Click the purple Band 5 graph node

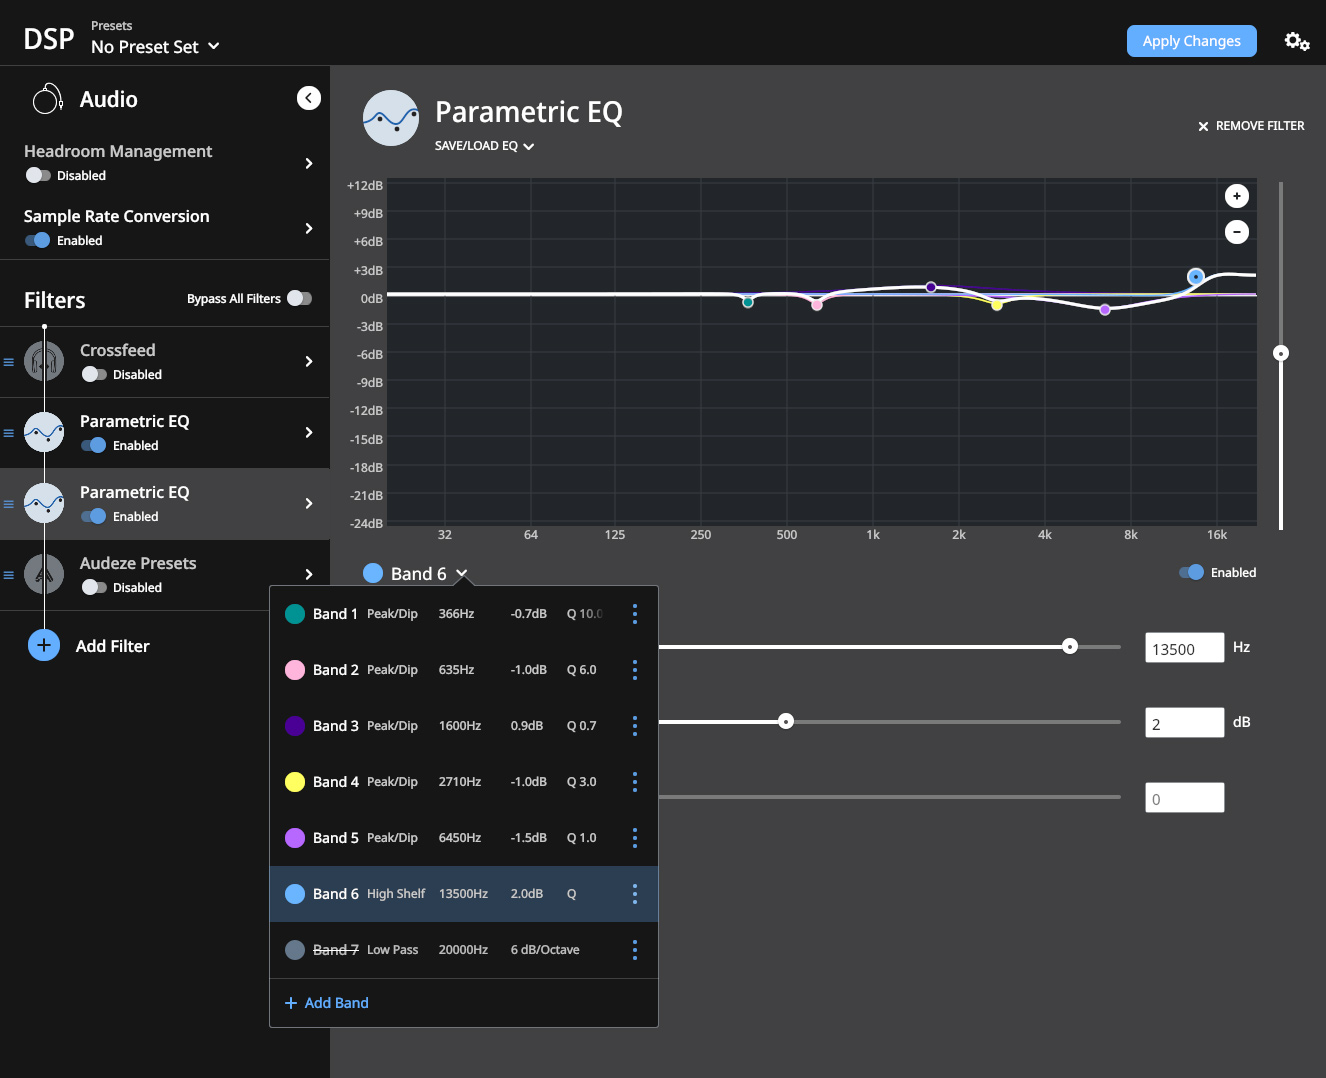pos(1105,310)
